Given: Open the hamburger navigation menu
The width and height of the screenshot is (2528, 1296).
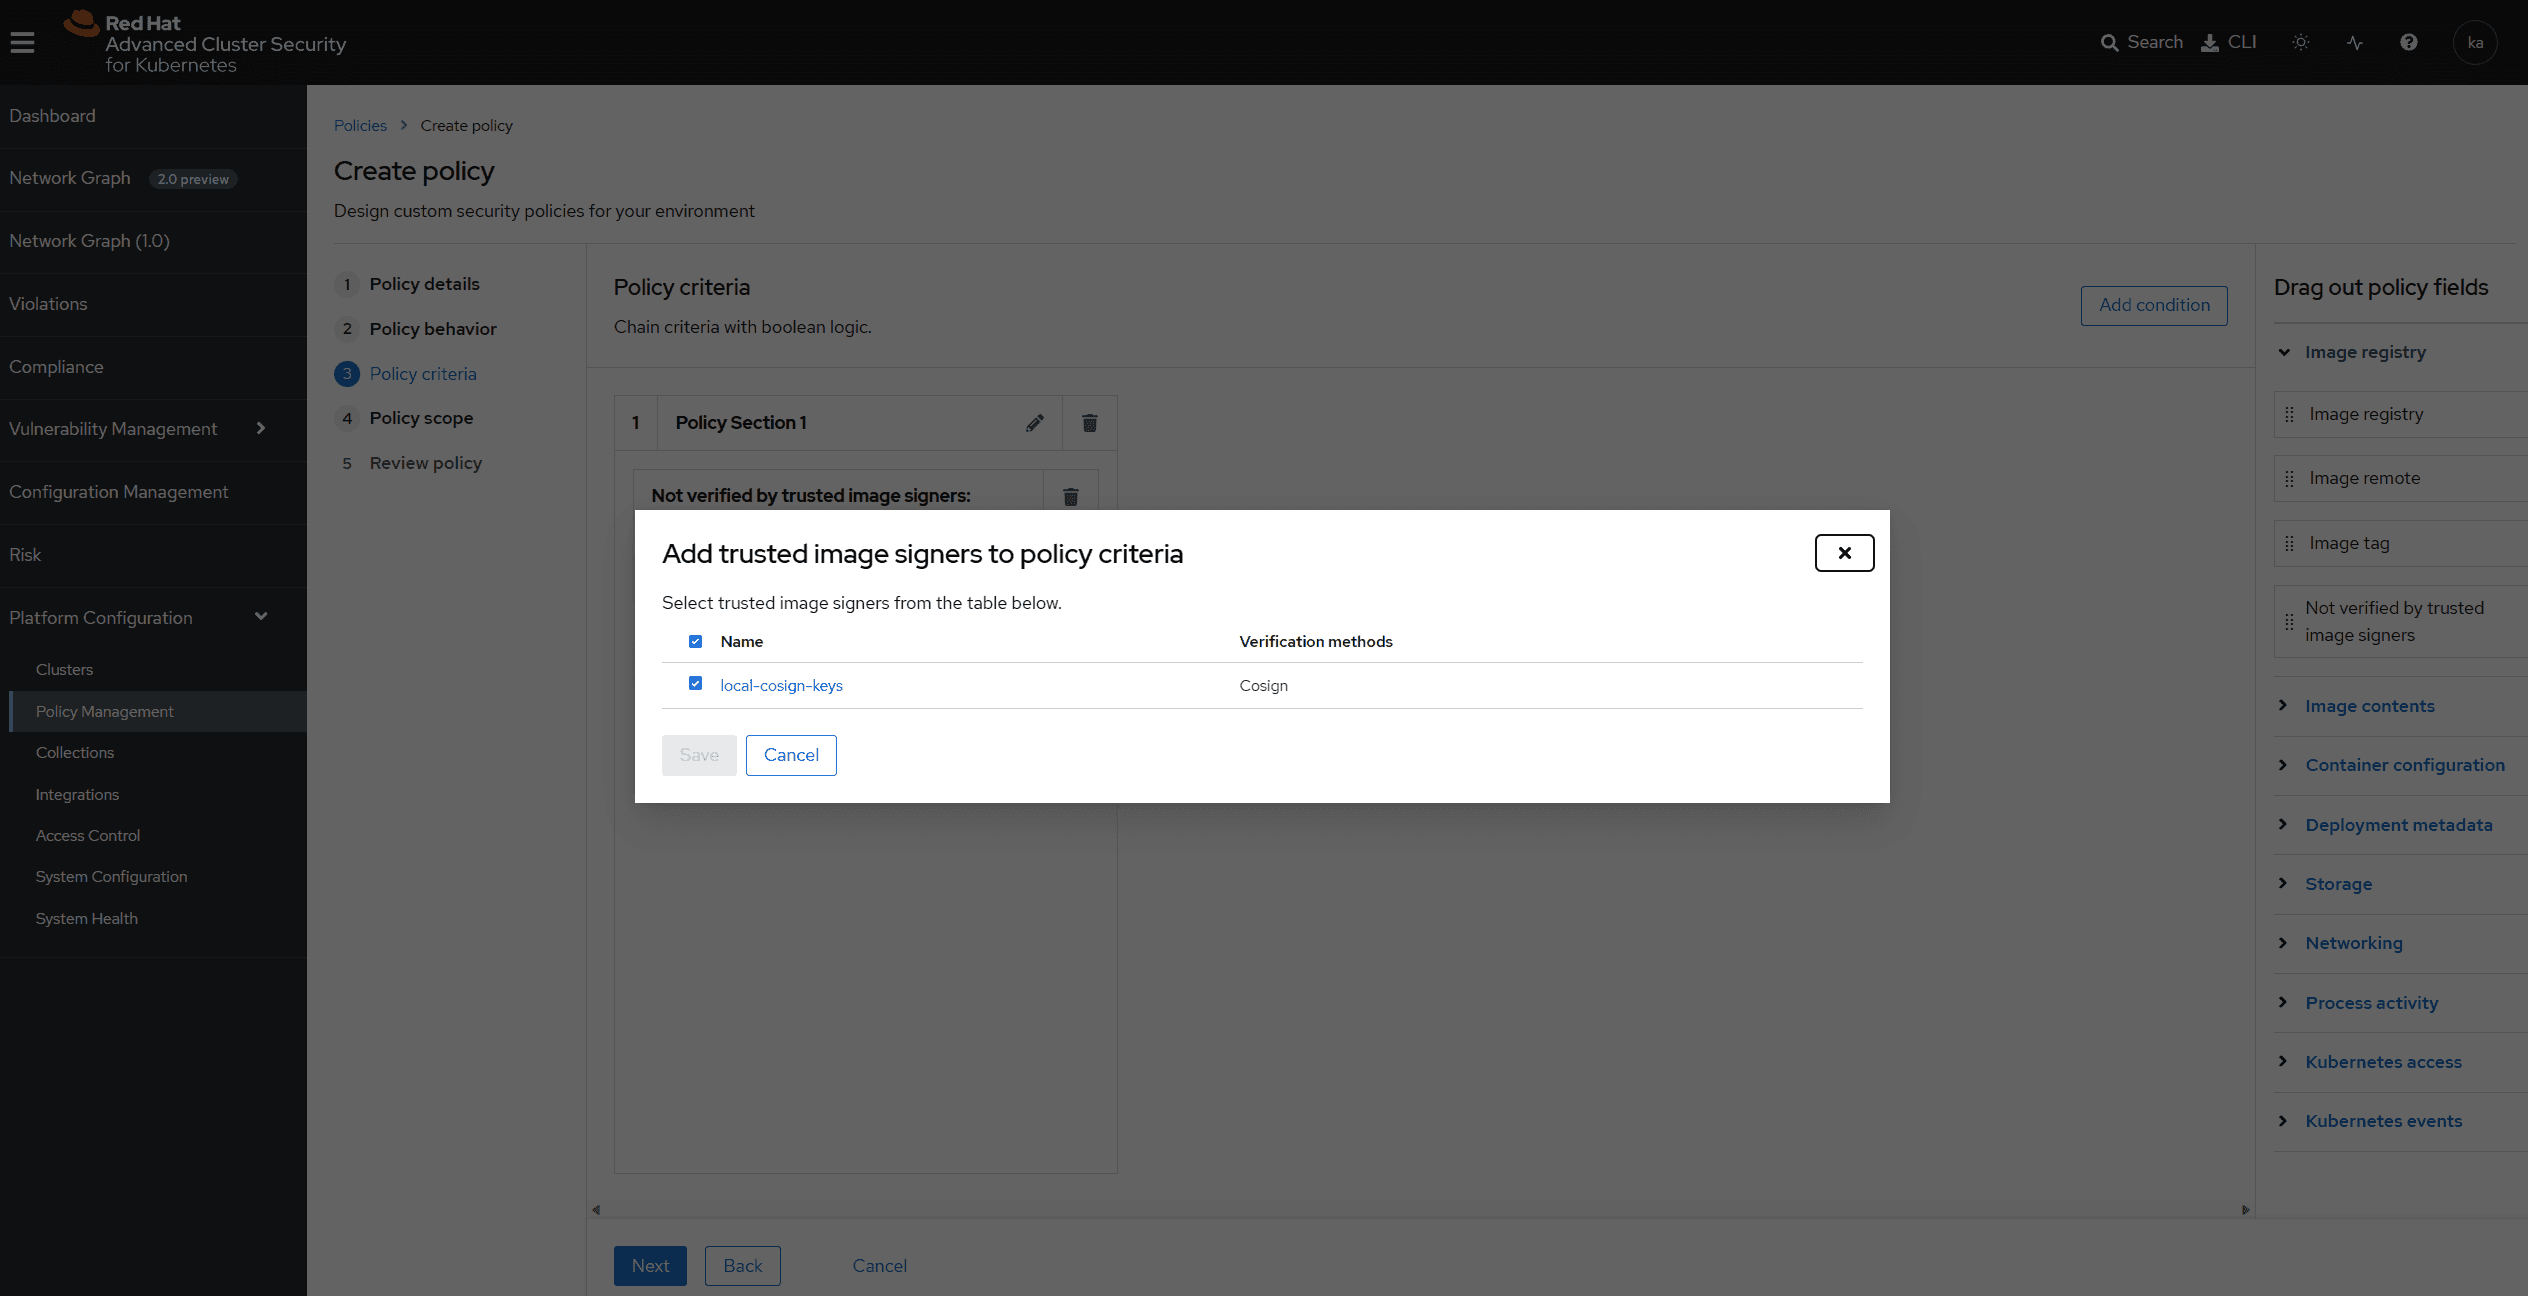Looking at the screenshot, I should pyautogui.click(x=22, y=42).
